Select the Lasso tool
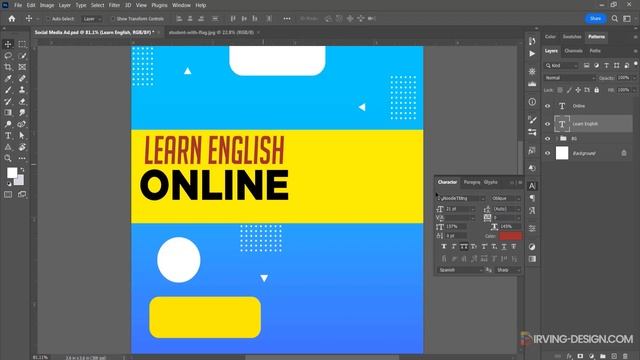 [8, 56]
